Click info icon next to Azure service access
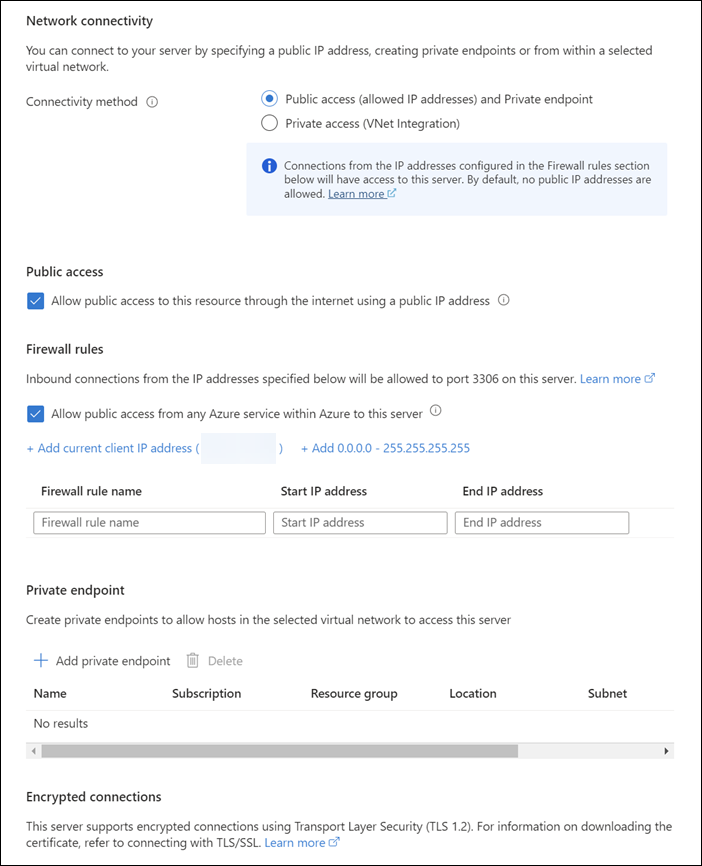The width and height of the screenshot is (702, 866). 436,411
